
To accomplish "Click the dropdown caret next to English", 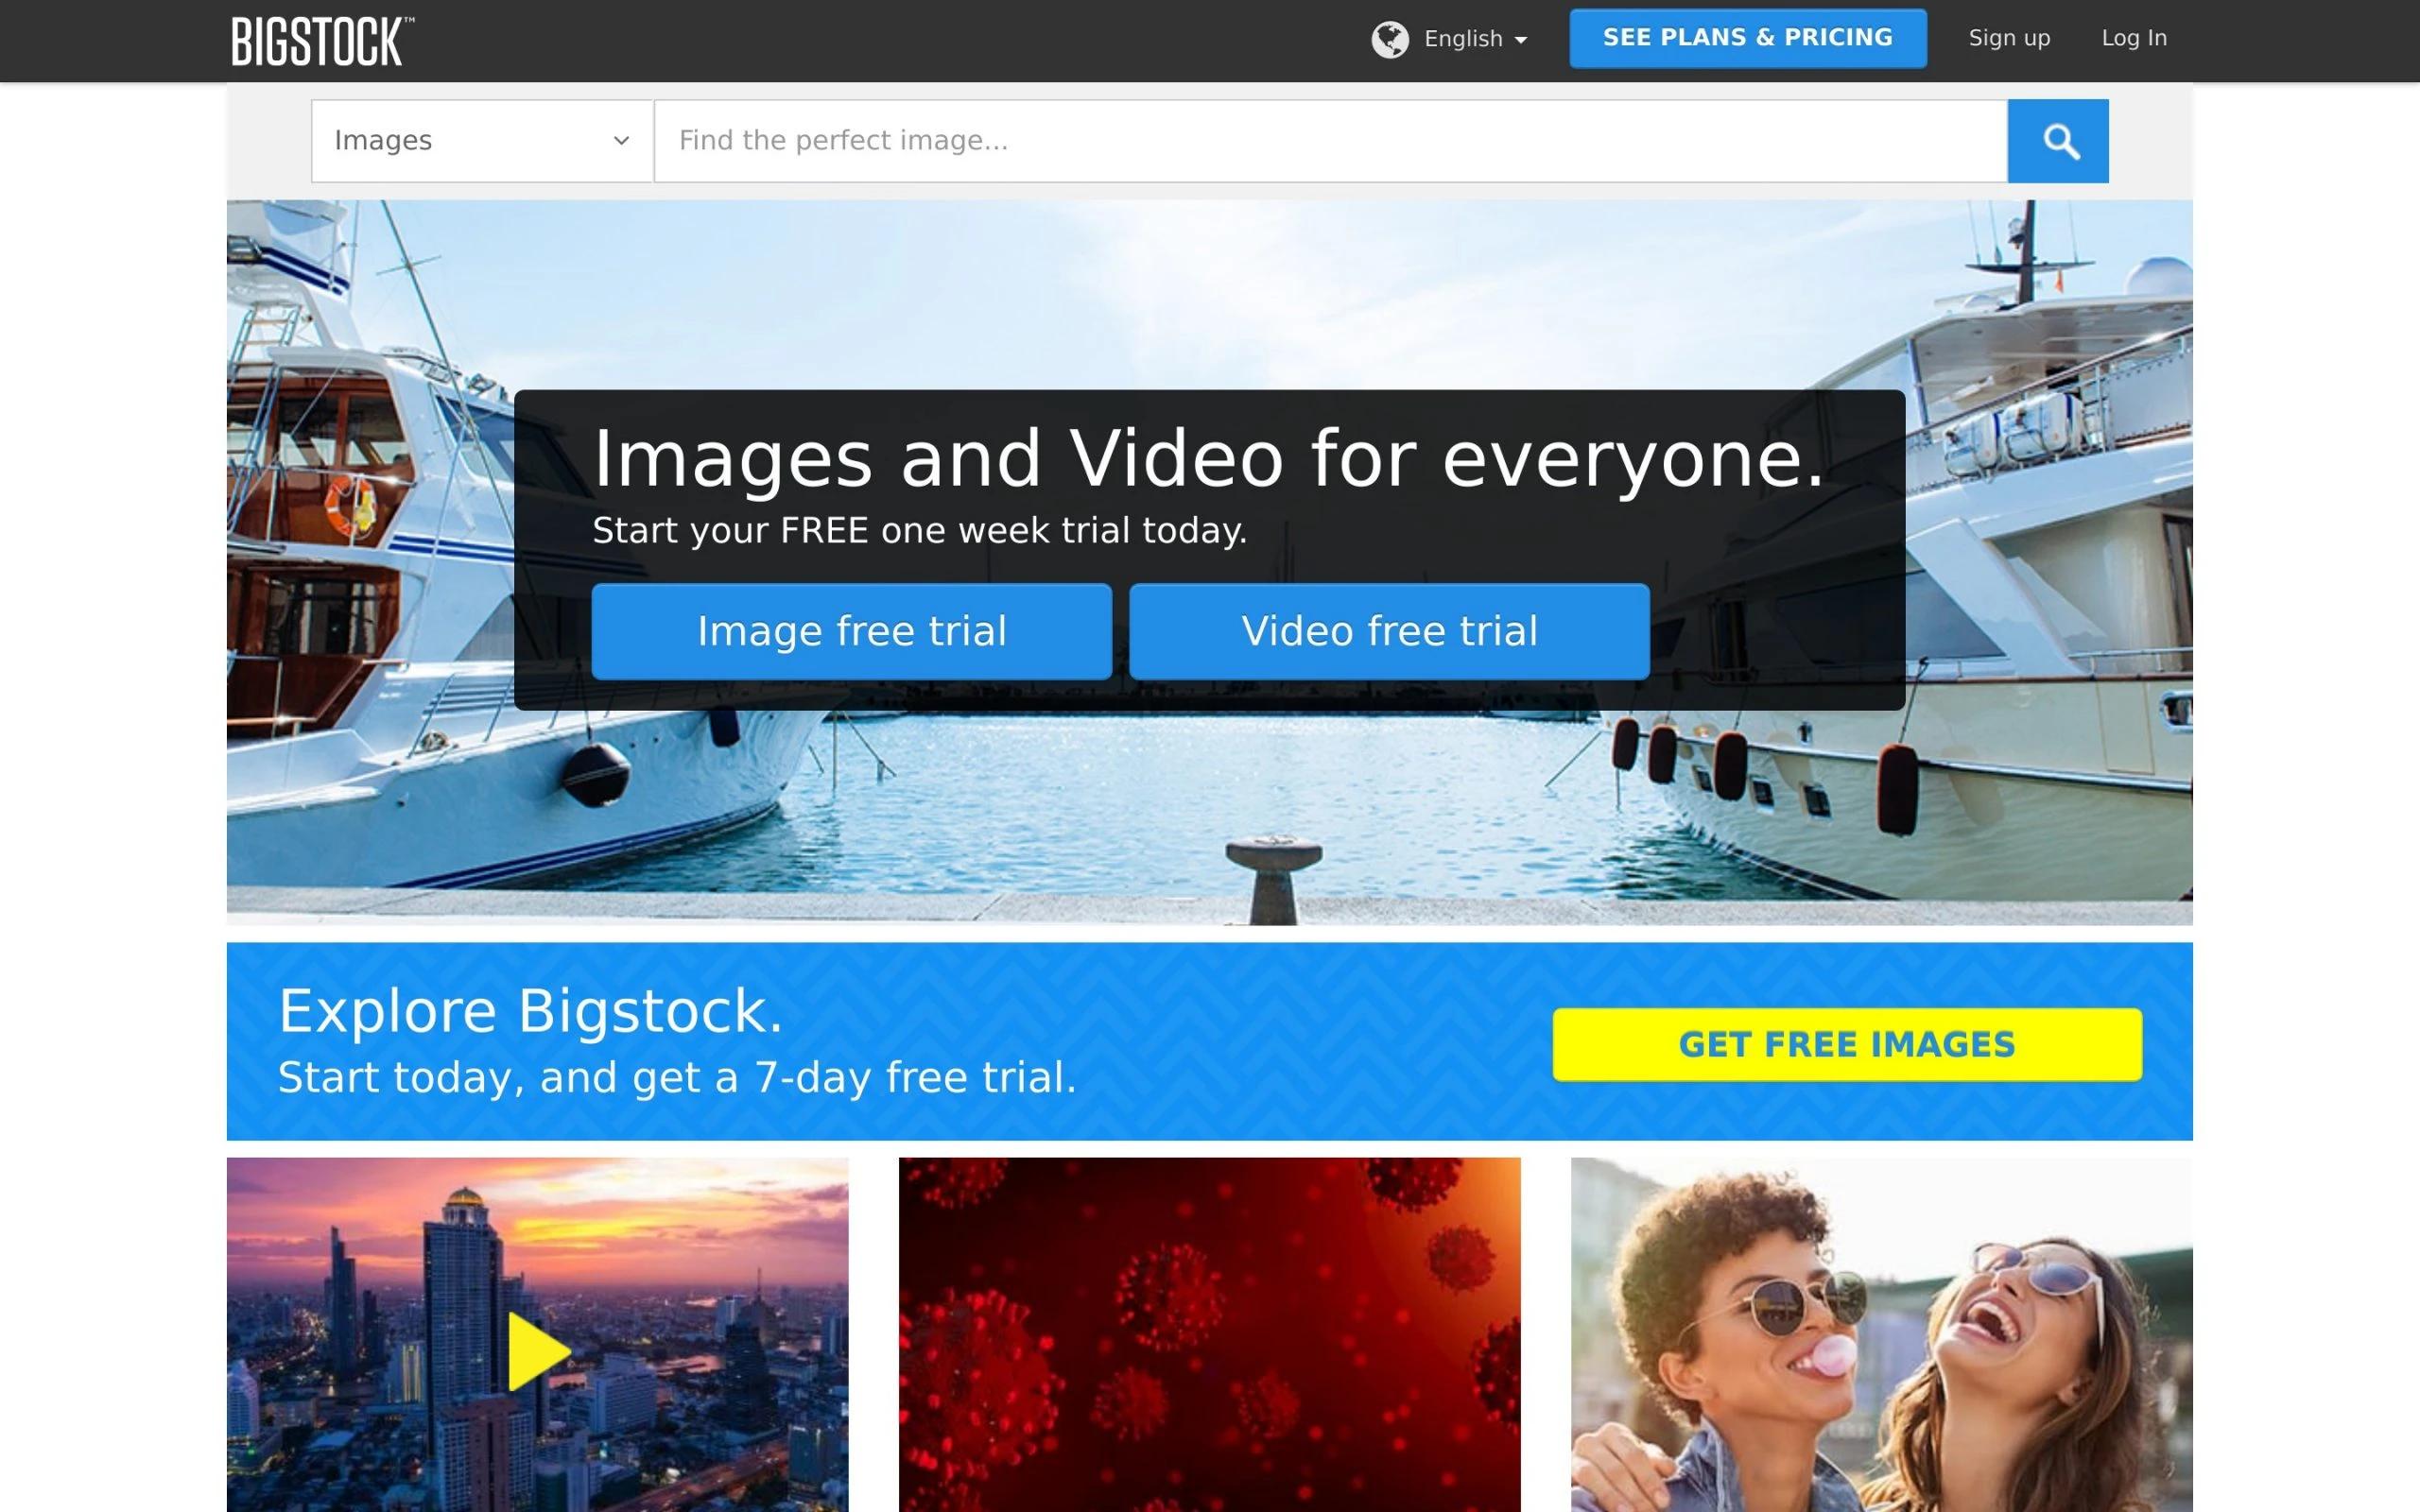I will [x=1521, y=40].
